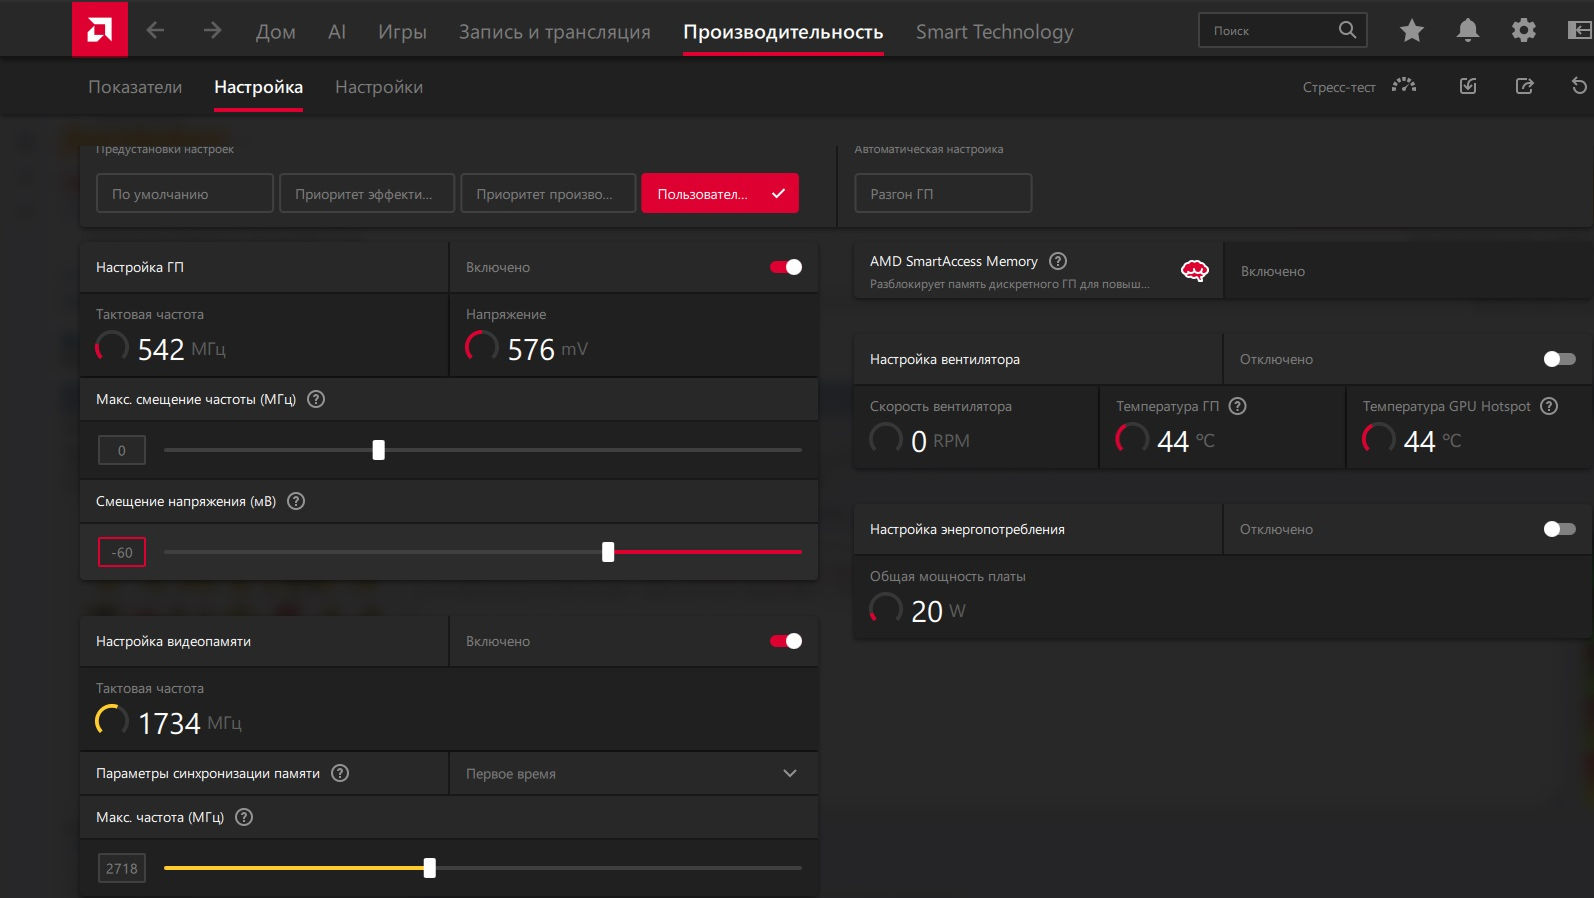Viewport: 1594px width, 898px height.
Task: Click the load profile icon
Action: [1468, 86]
